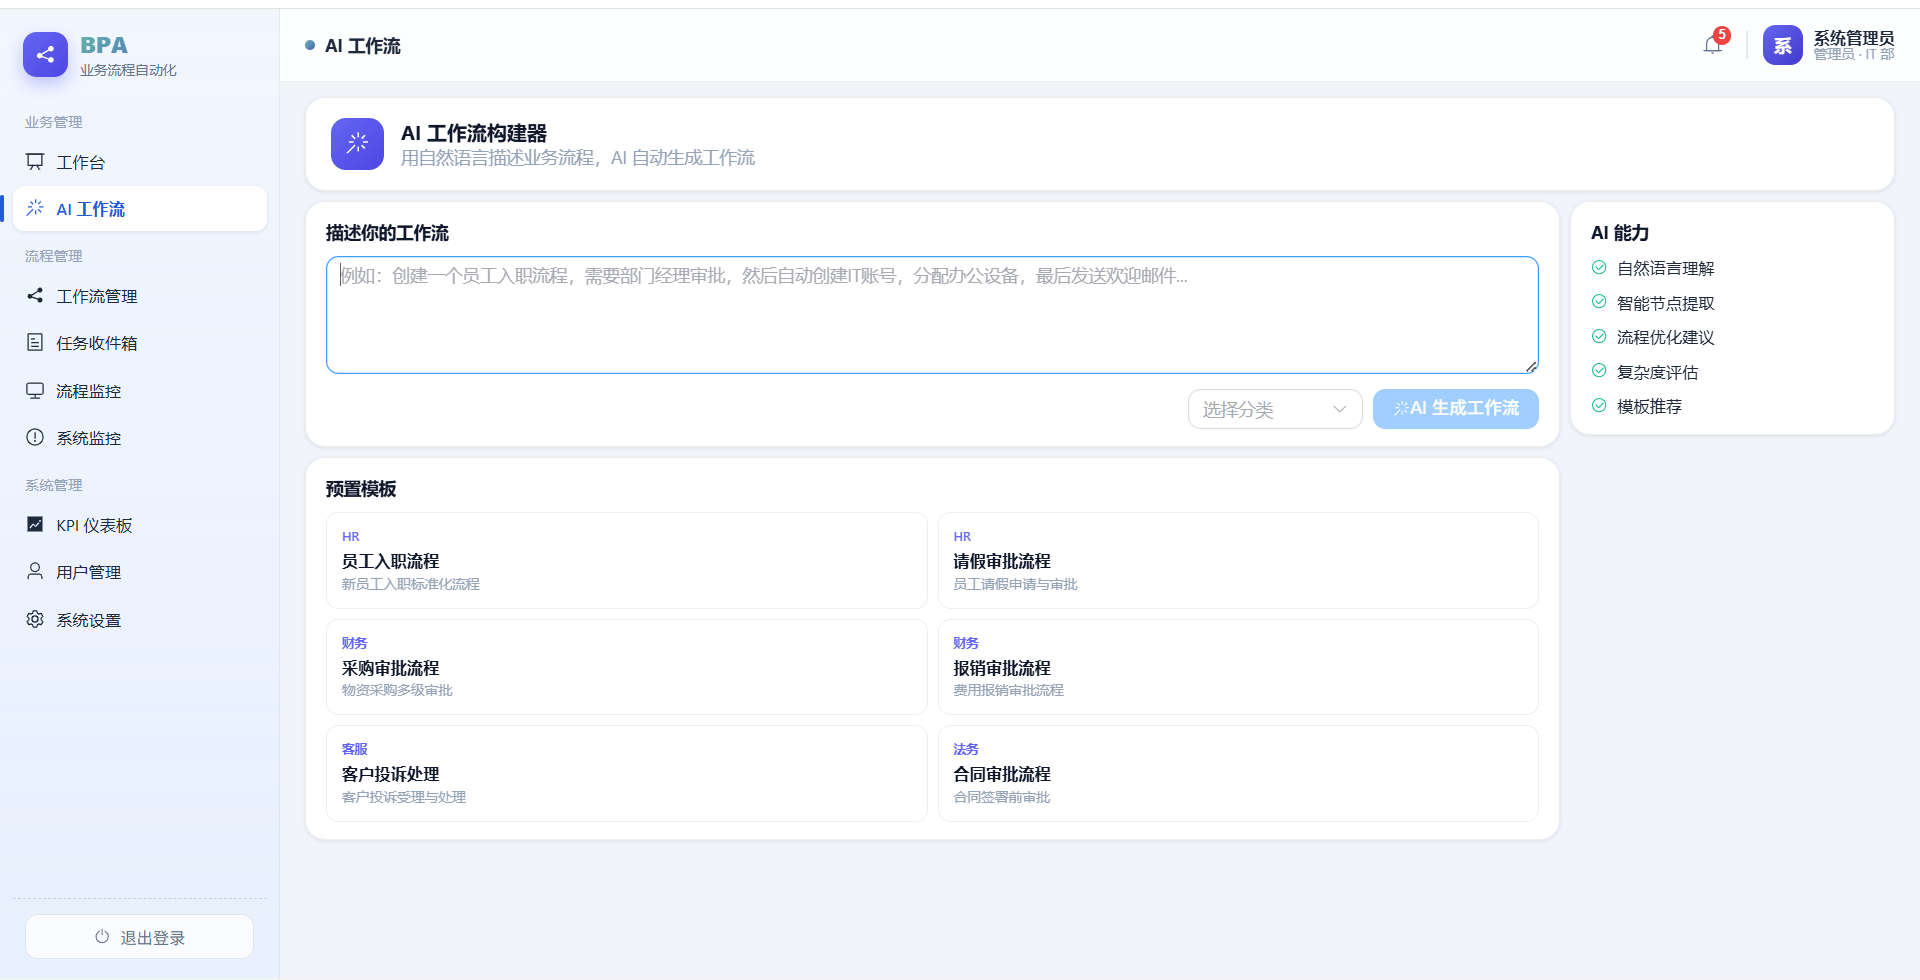Choose the 客户投诉处理 template
Viewport: 1920px width, 980px height.
point(626,773)
